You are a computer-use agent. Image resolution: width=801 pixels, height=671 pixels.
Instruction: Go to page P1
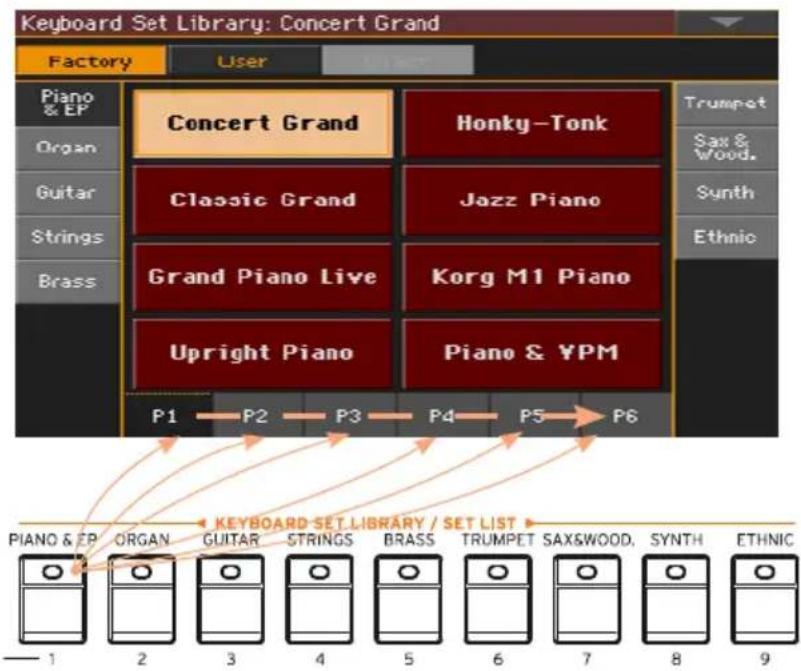(168, 416)
